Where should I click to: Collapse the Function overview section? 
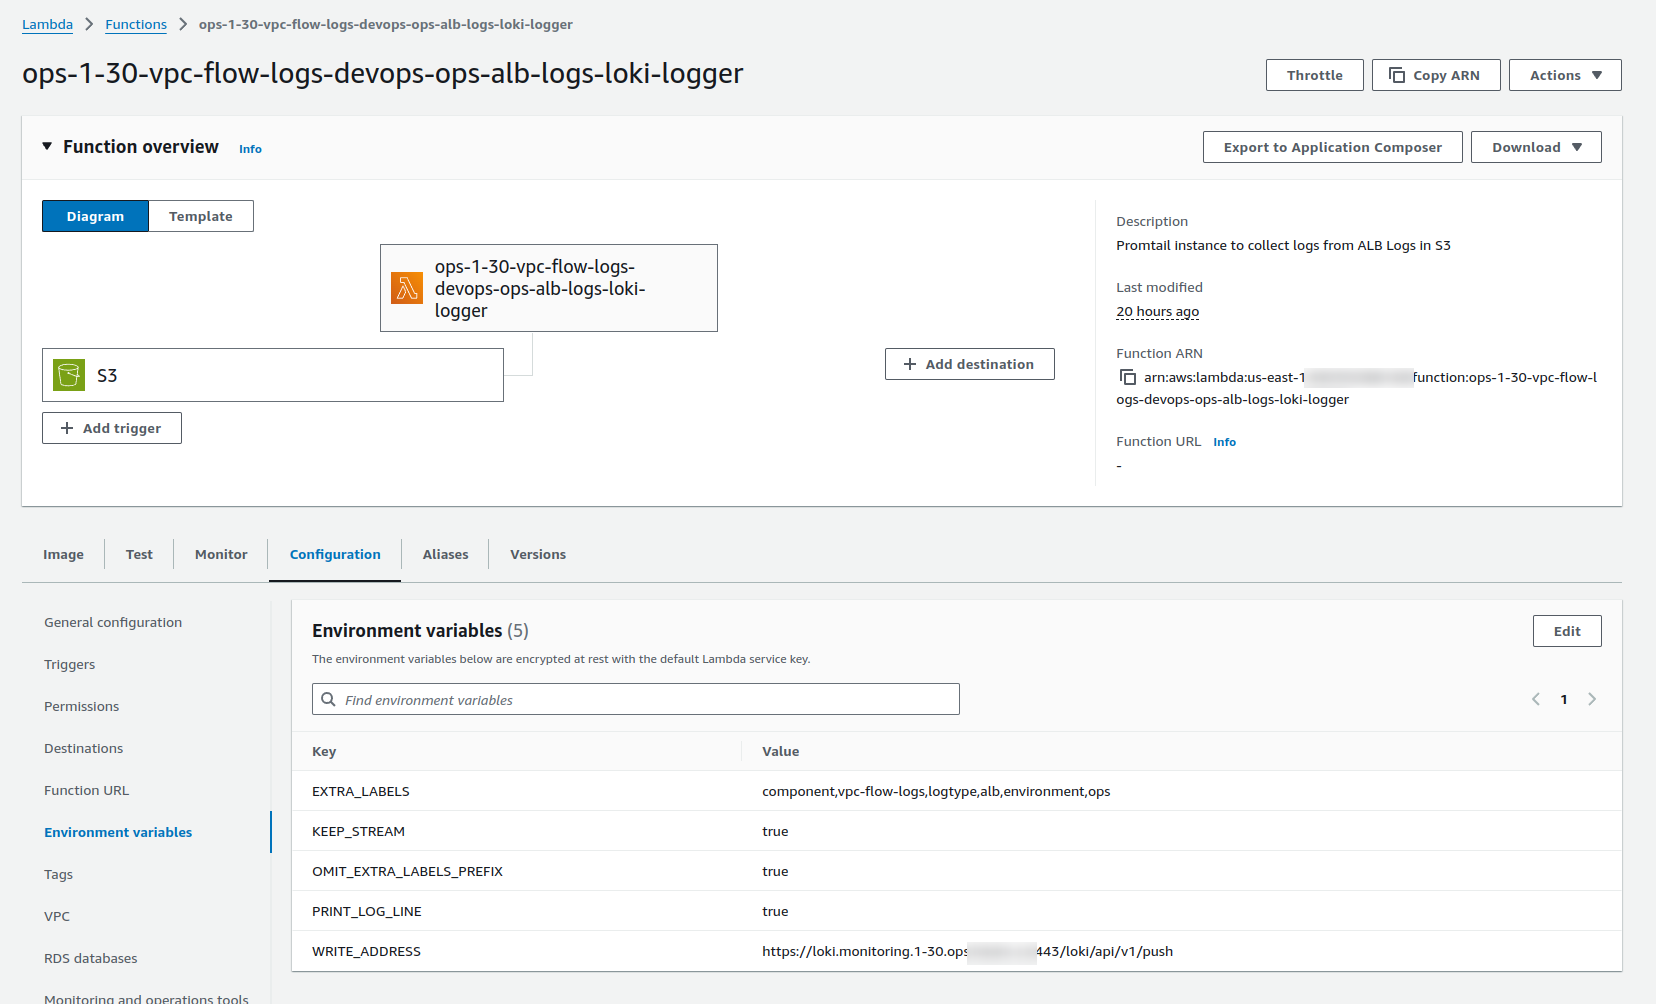47,146
